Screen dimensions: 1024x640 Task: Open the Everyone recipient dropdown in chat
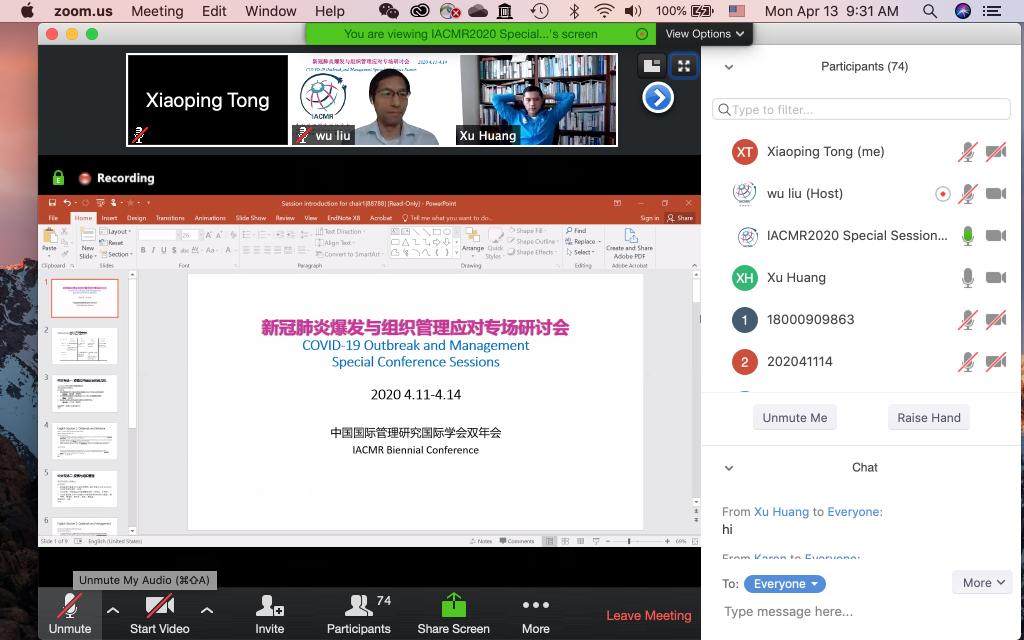click(x=785, y=584)
